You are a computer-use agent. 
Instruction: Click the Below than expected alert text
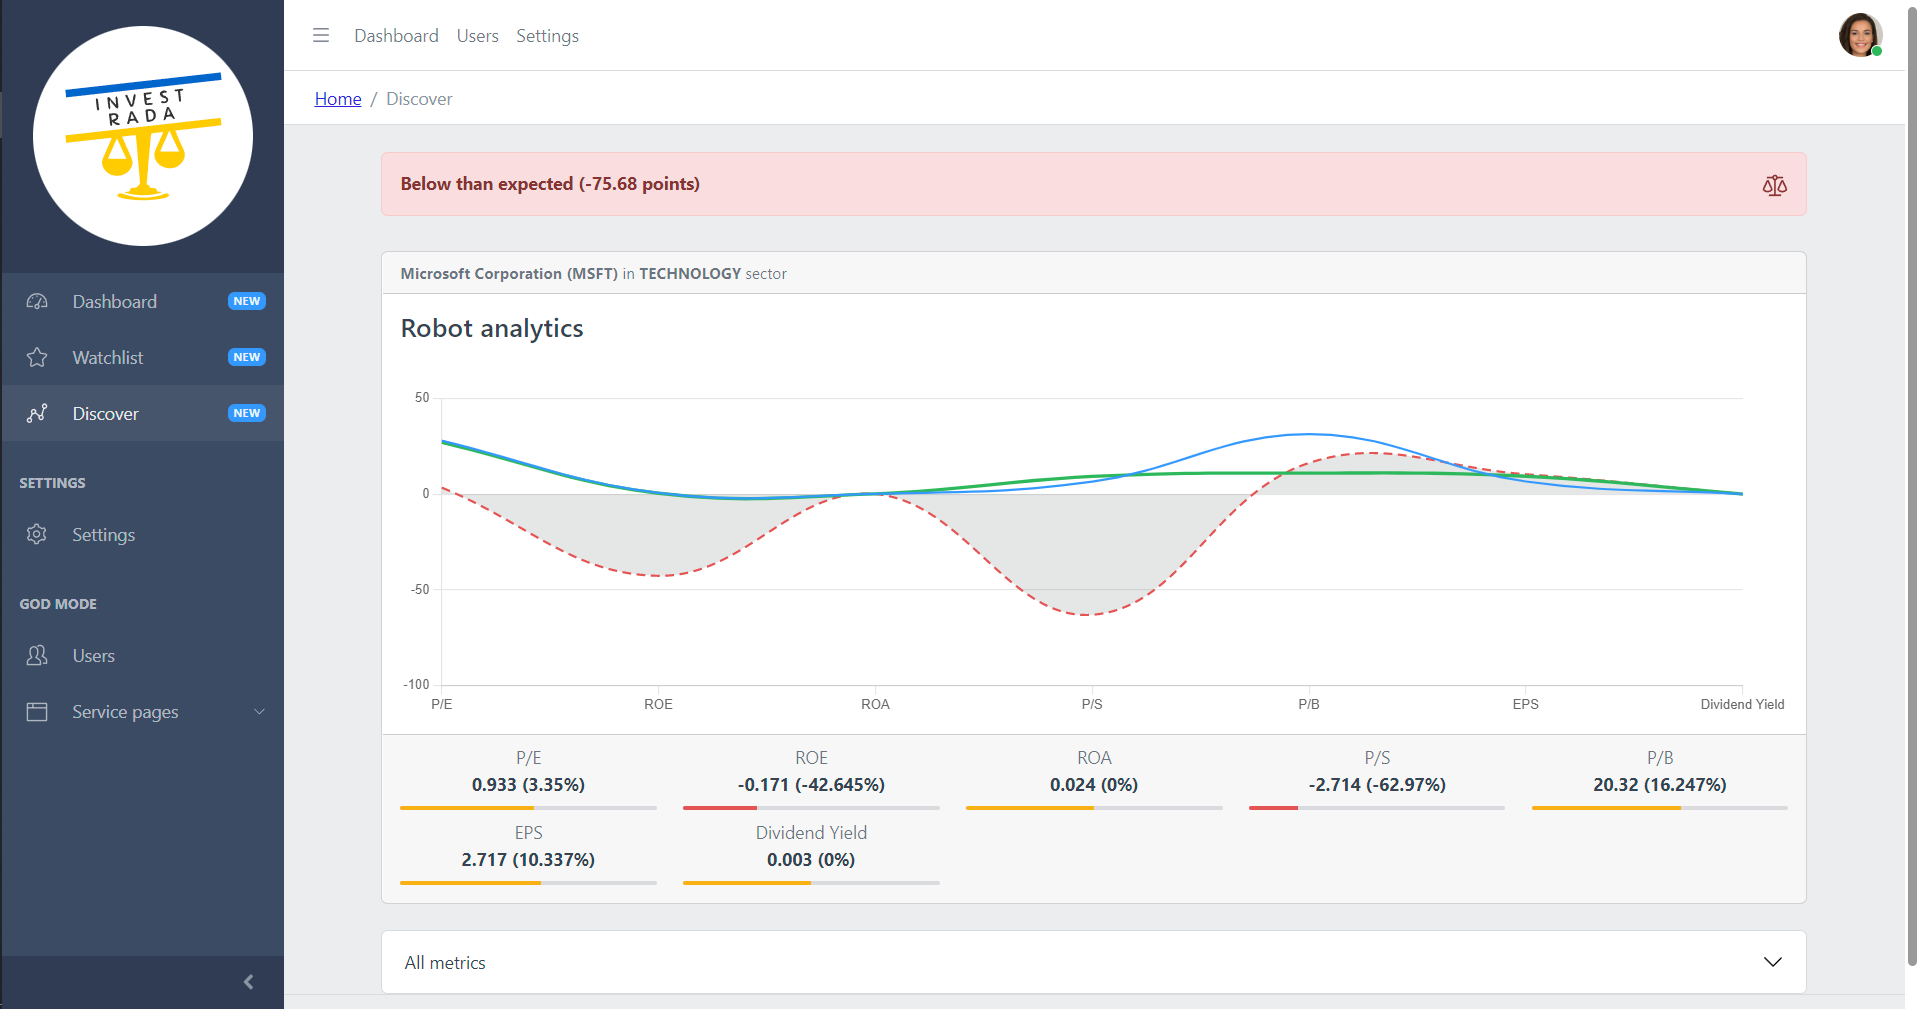550,184
